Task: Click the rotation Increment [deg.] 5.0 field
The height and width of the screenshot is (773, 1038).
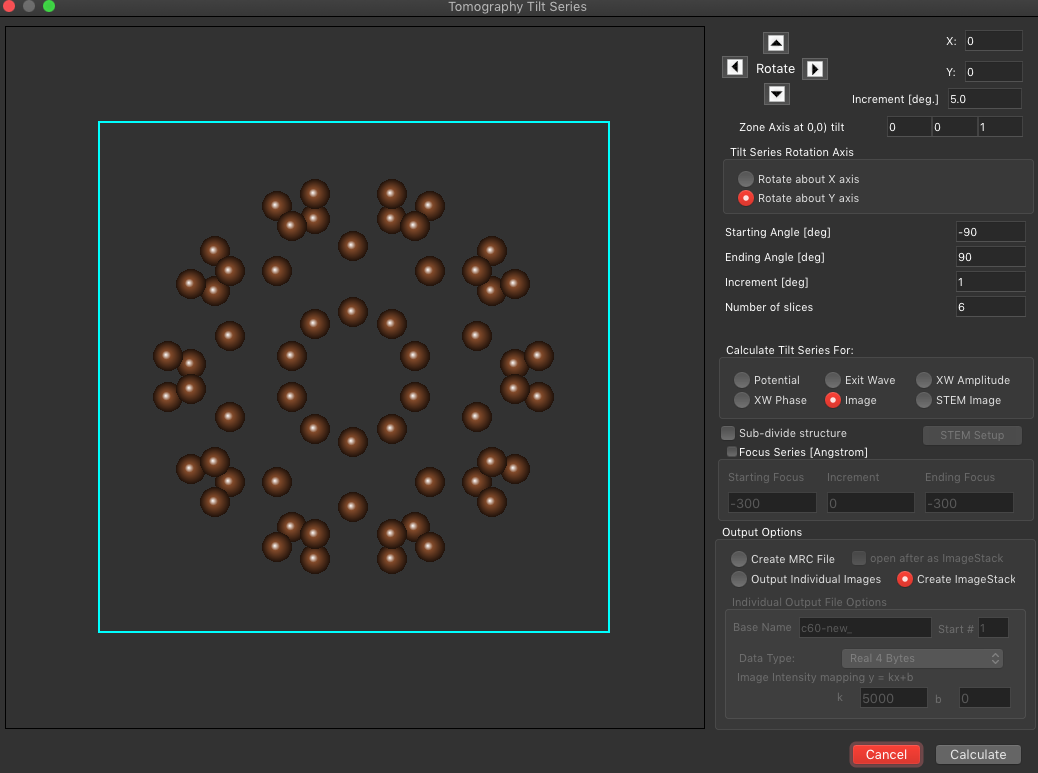Action: point(984,99)
